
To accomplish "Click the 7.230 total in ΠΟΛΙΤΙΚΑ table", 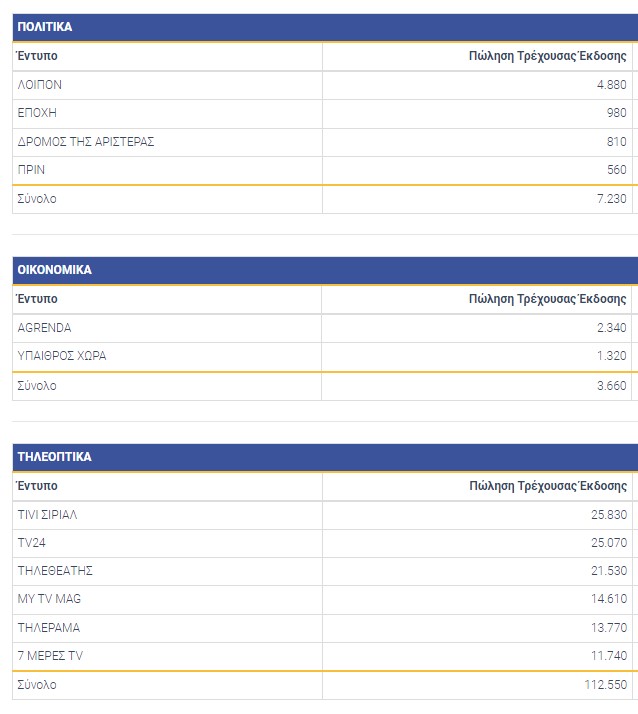I will coord(610,199).
